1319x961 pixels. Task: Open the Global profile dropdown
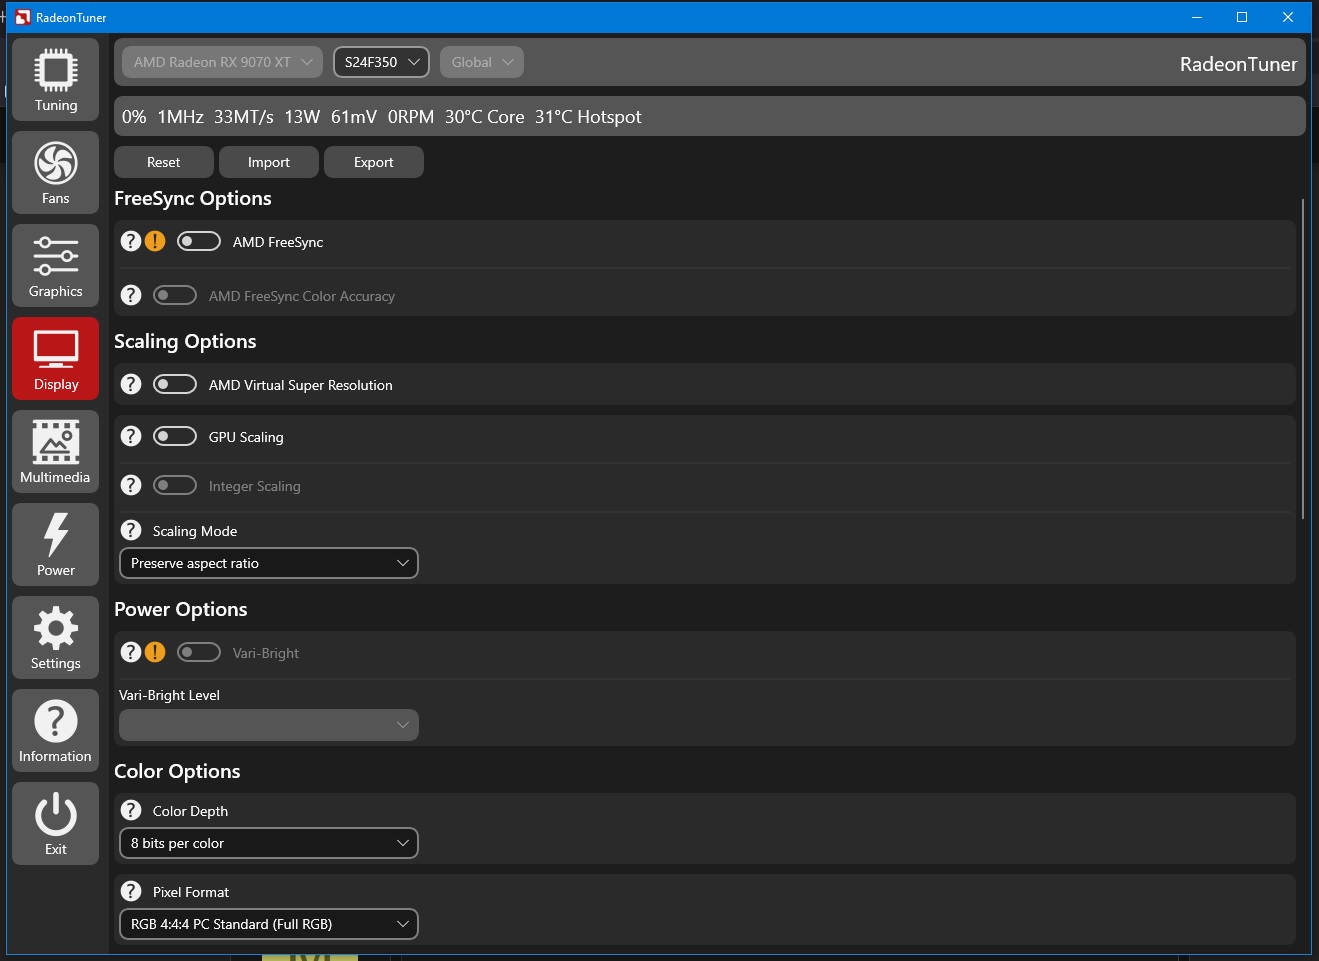(x=482, y=62)
